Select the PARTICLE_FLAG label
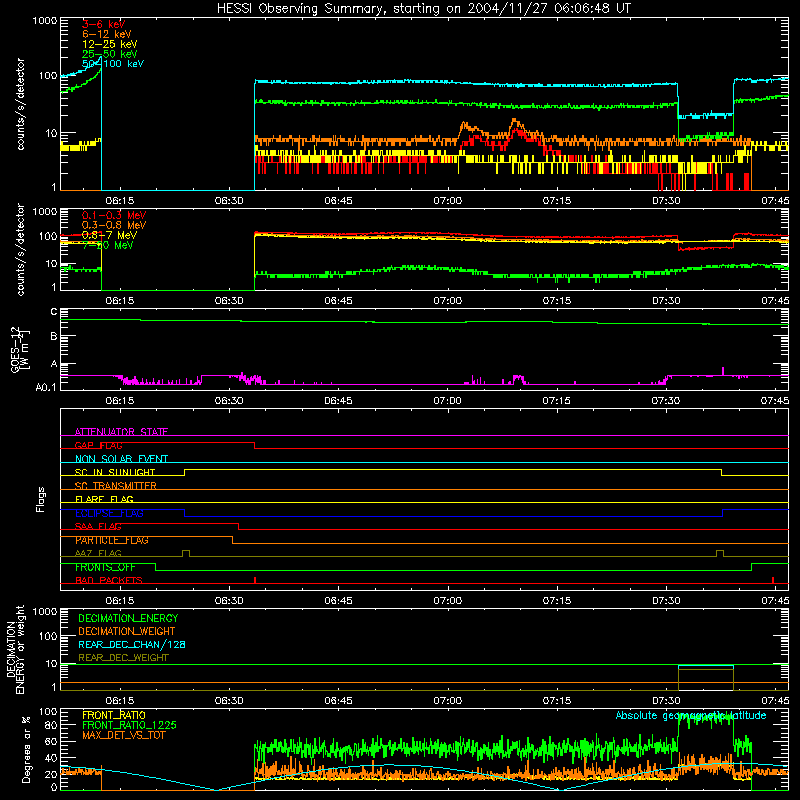 112,540
